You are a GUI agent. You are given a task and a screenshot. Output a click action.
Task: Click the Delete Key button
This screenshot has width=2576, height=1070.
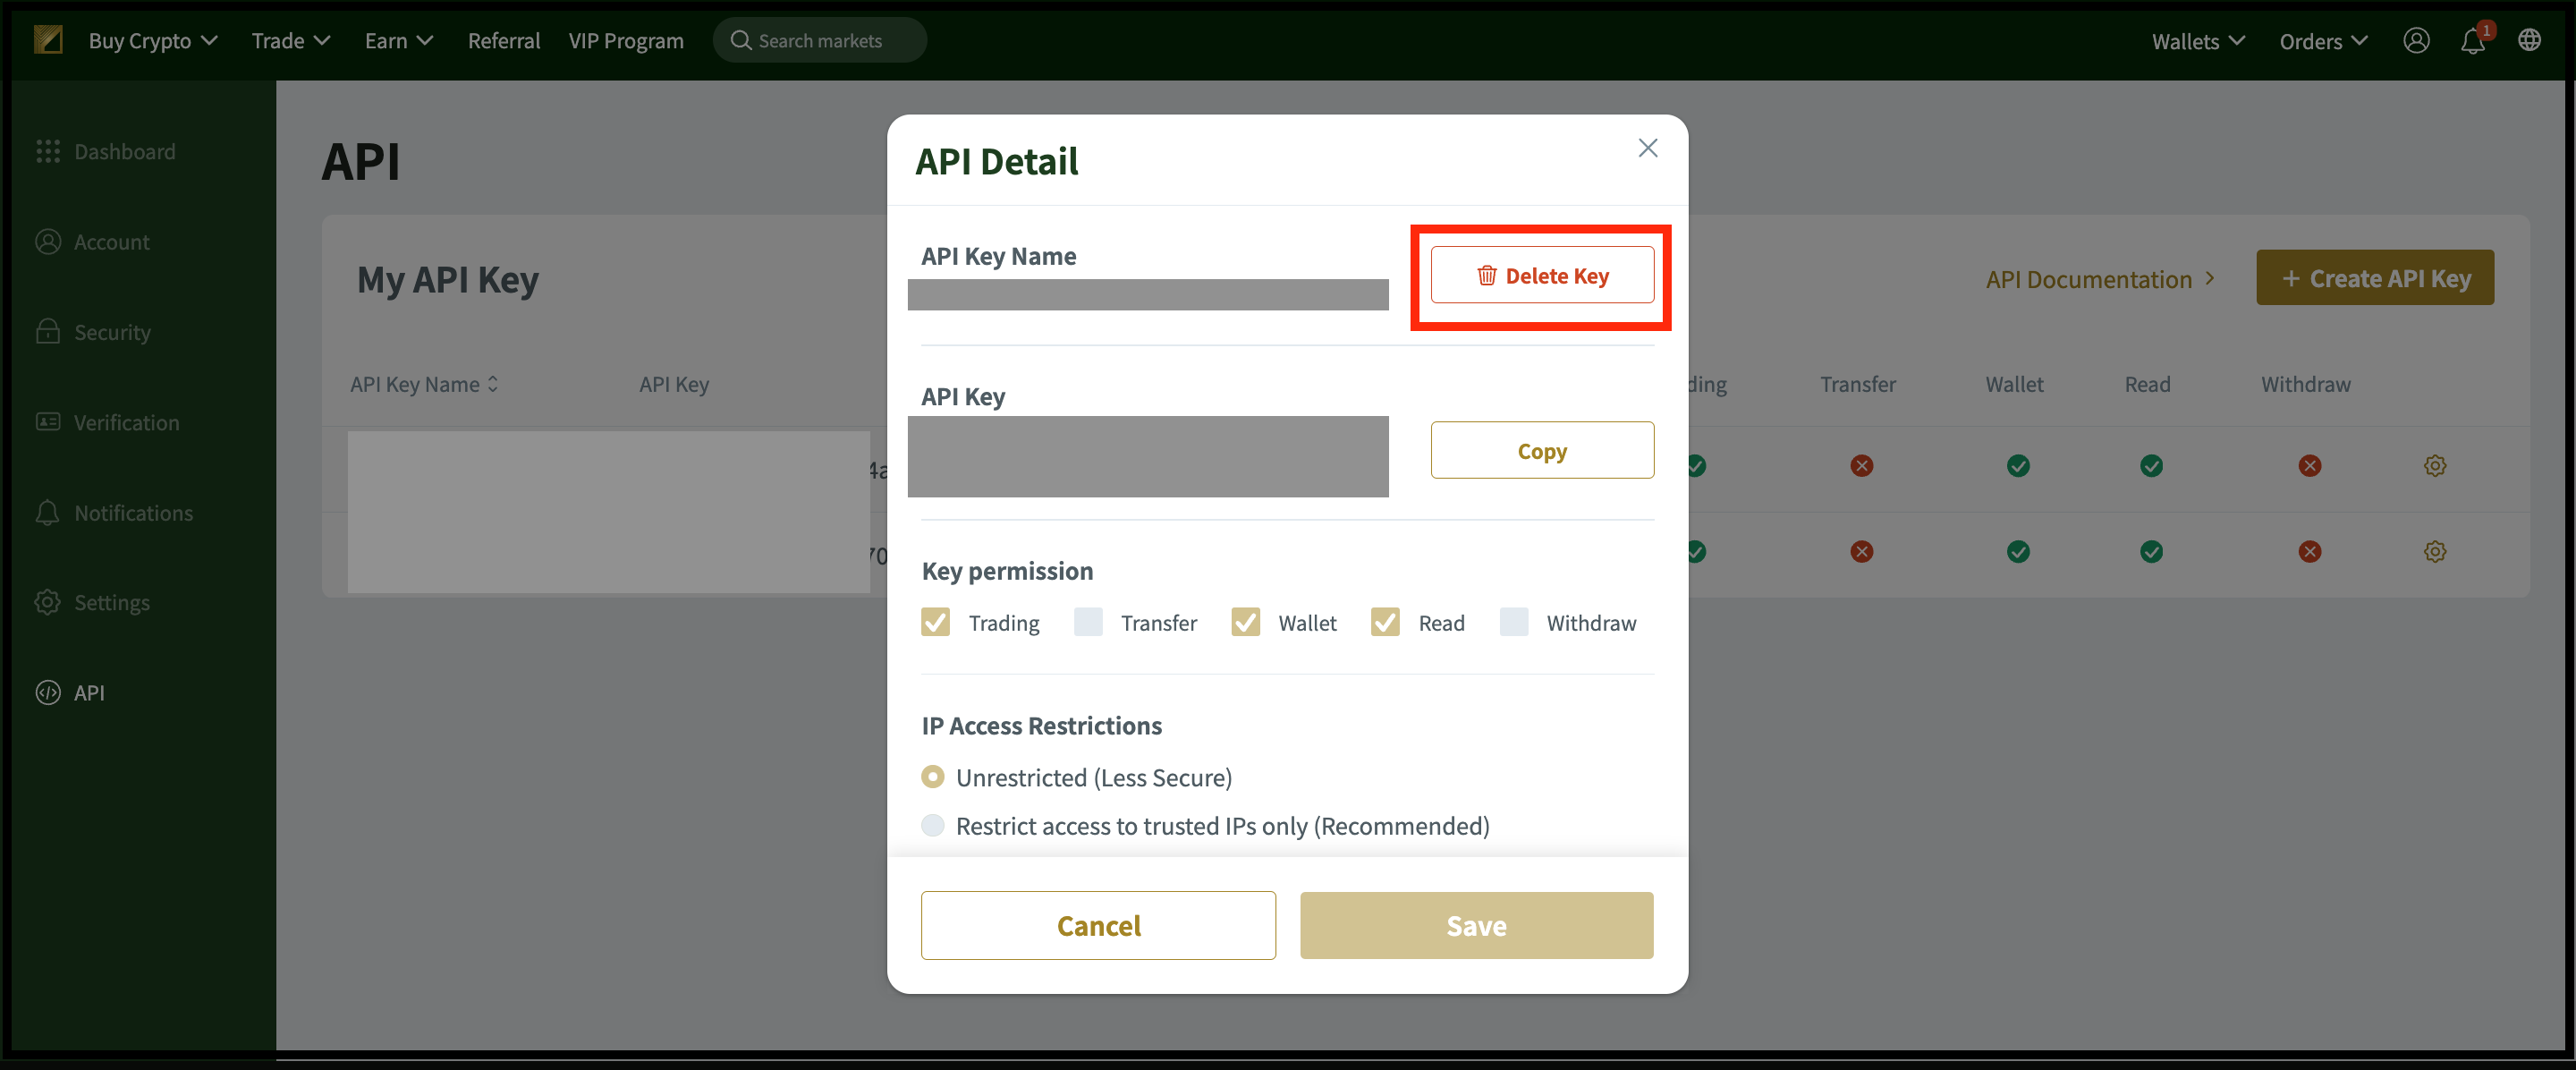click(x=1542, y=275)
